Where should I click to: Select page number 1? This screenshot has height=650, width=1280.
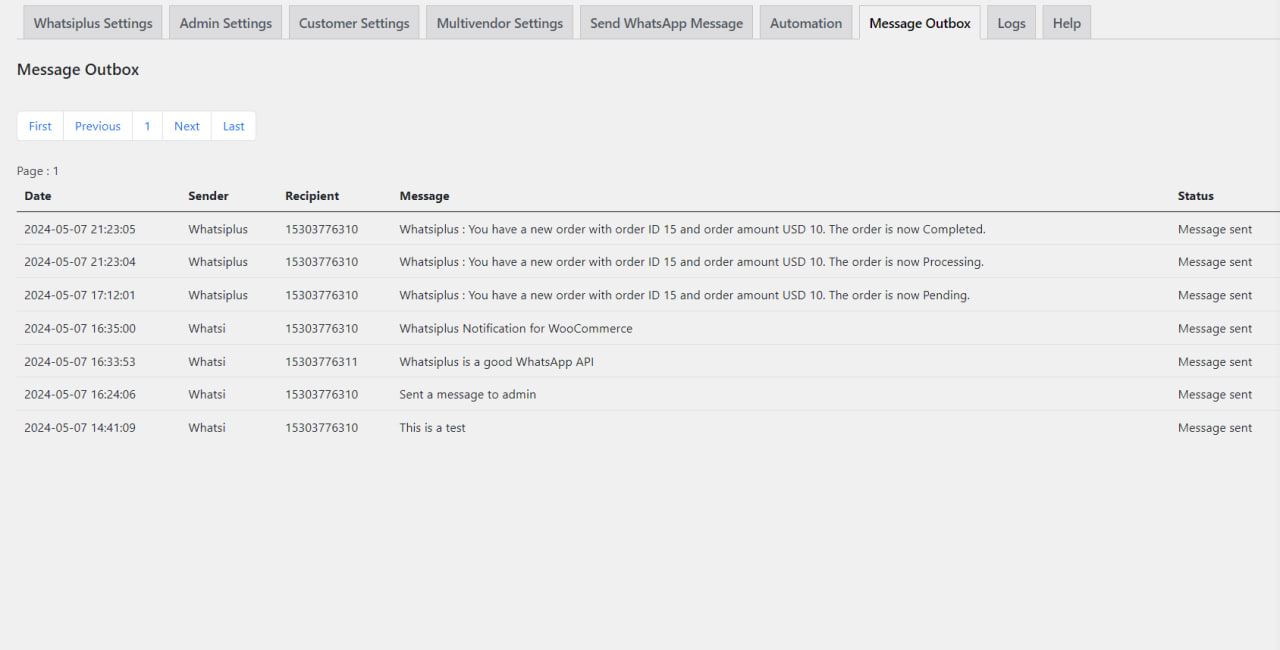(147, 125)
